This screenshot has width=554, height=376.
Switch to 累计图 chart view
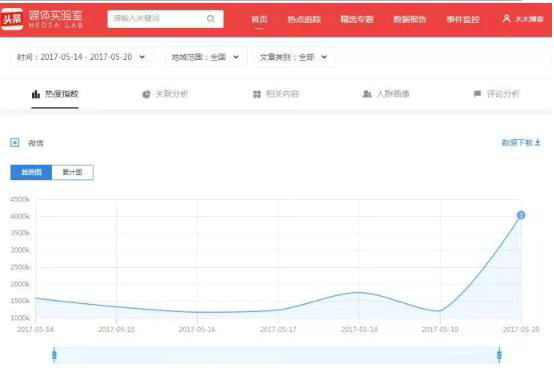(73, 172)
